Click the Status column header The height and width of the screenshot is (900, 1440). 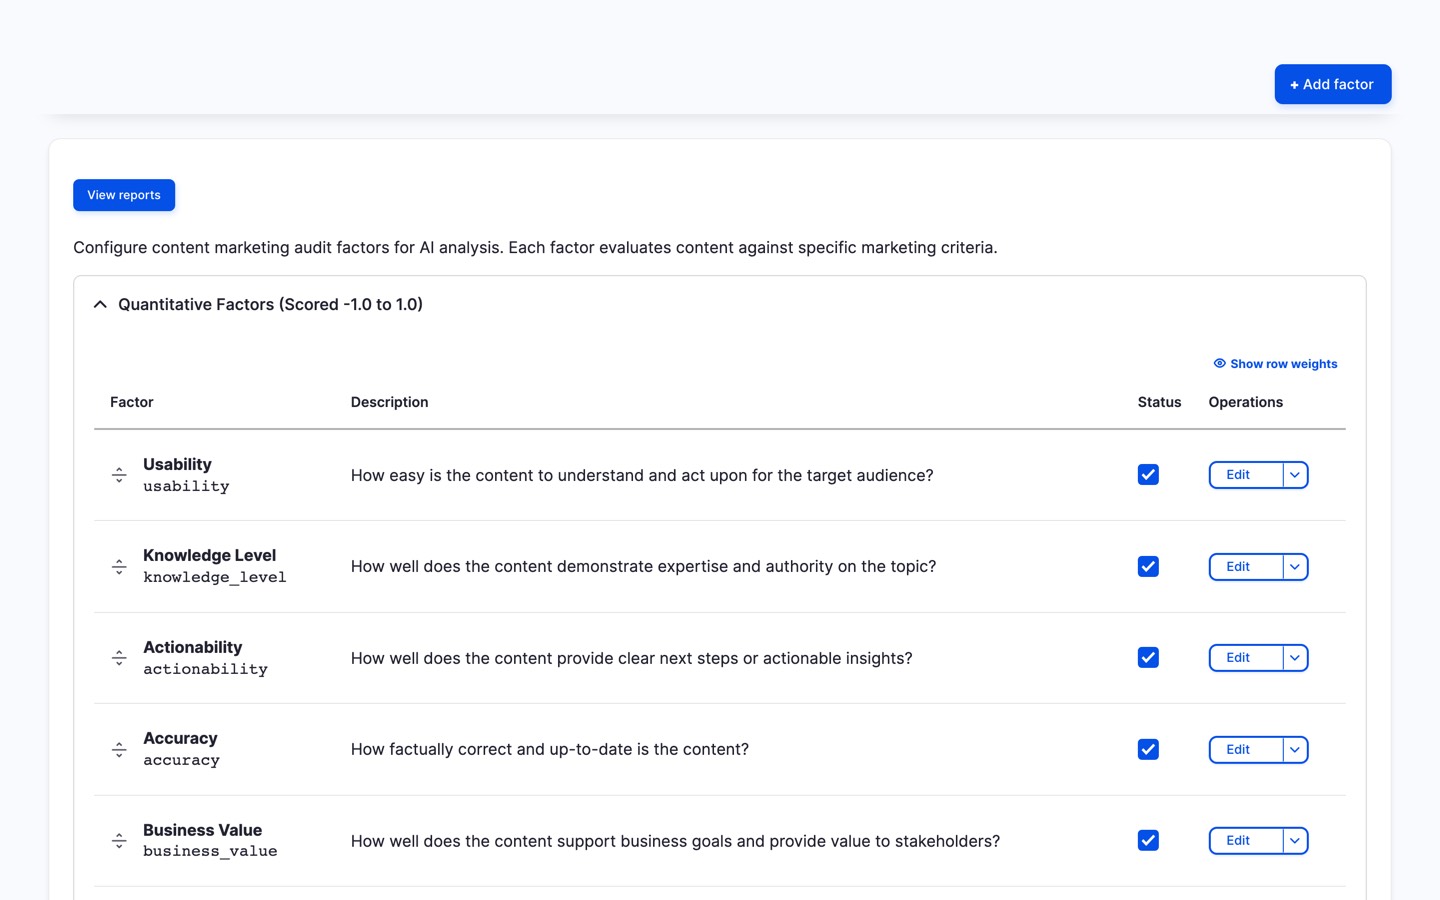(x=1159, y=402)
